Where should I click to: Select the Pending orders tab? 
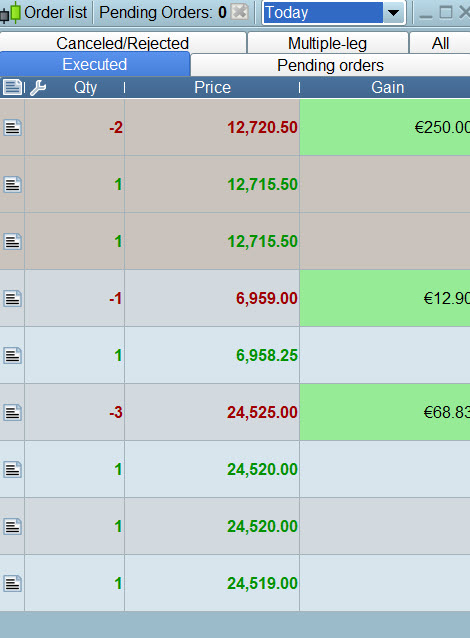[330, 65]
